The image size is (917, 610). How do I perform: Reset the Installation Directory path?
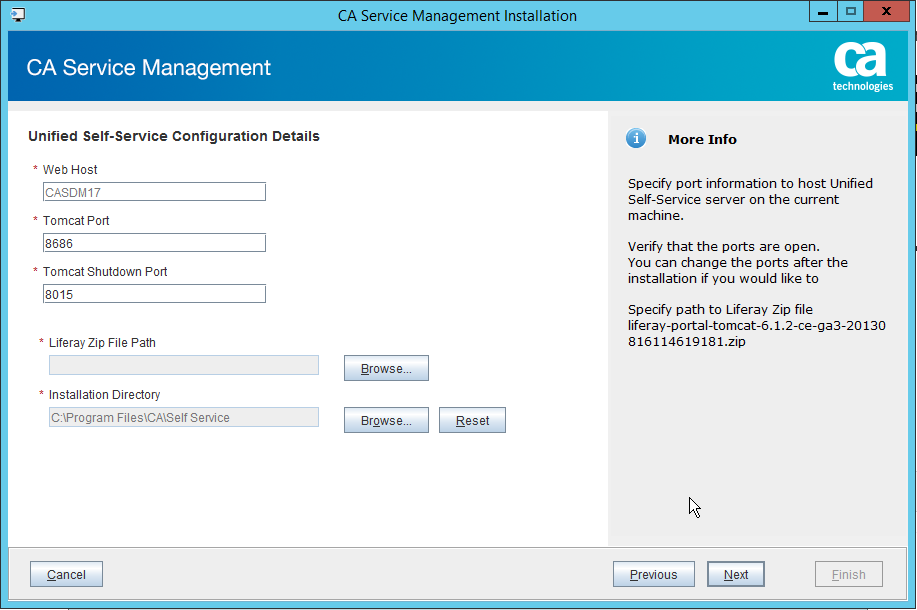472,420
